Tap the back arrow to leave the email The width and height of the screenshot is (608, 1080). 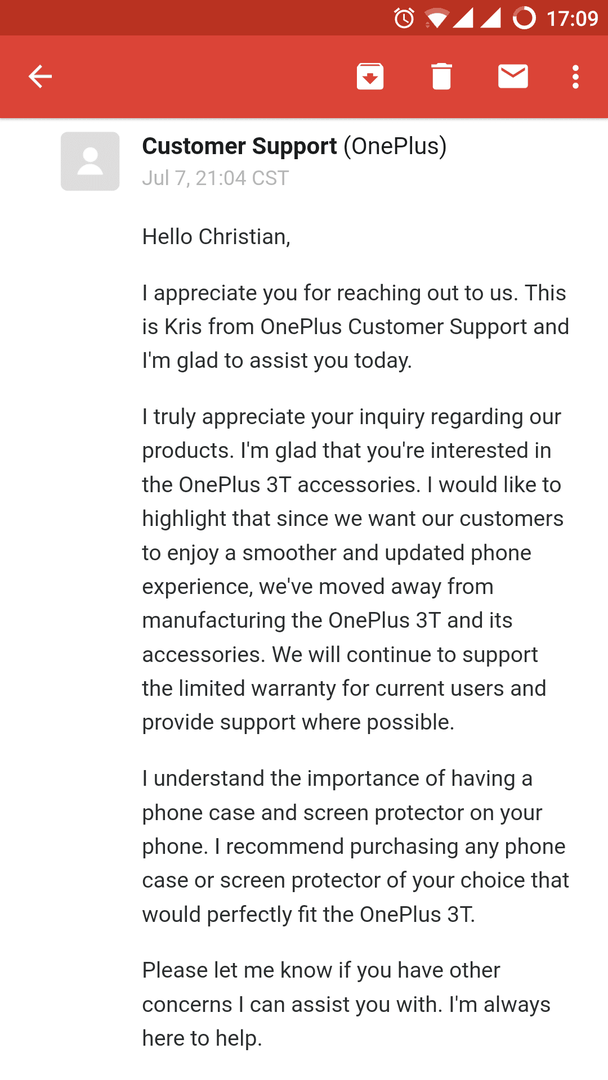point(40,76)
